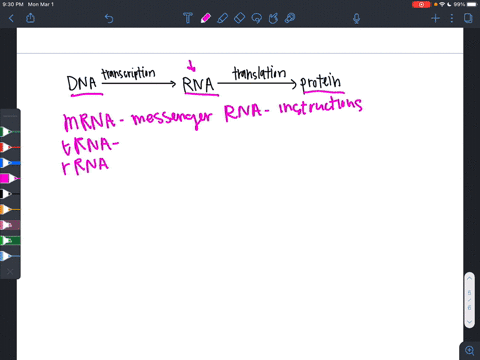Tap the handwritten rRNA label
480x360 pixels.
[x=85, y=167]
